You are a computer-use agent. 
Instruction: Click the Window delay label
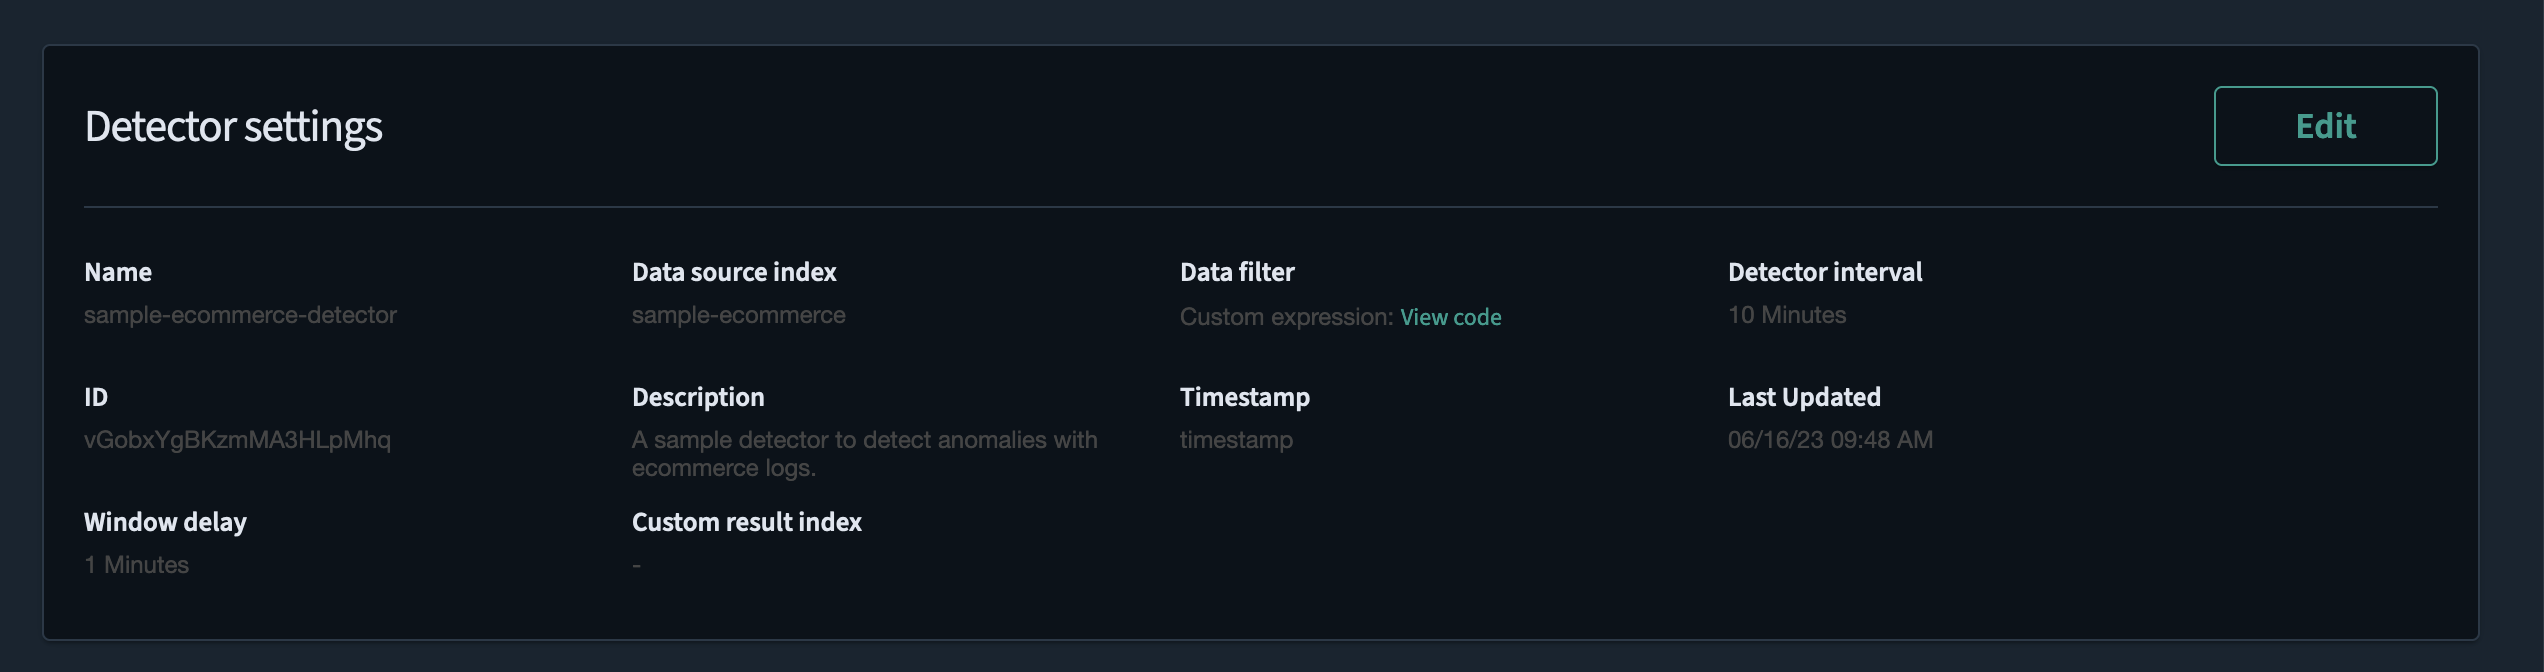pos(165,522)
